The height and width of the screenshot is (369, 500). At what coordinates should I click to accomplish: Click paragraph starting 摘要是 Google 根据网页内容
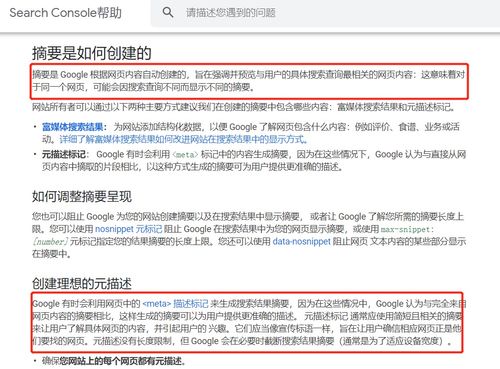(249, 81)
